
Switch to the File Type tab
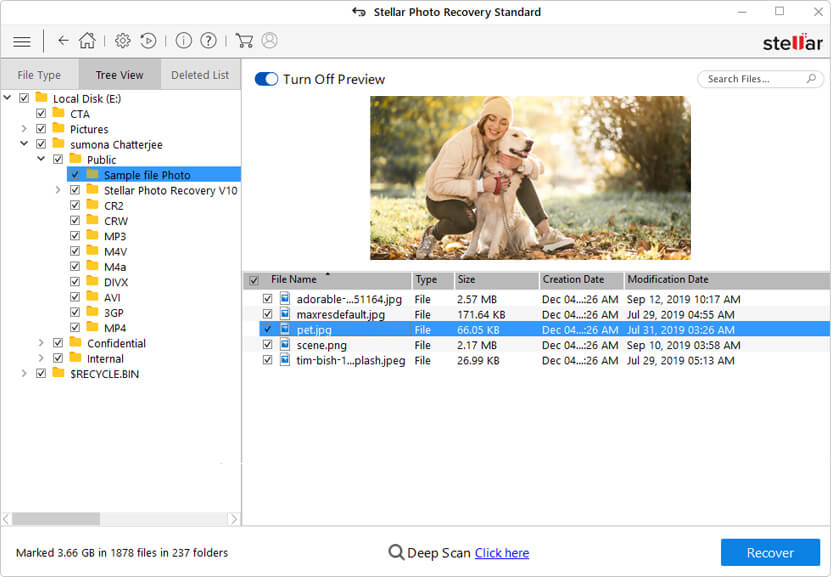[x=39, y=75]
